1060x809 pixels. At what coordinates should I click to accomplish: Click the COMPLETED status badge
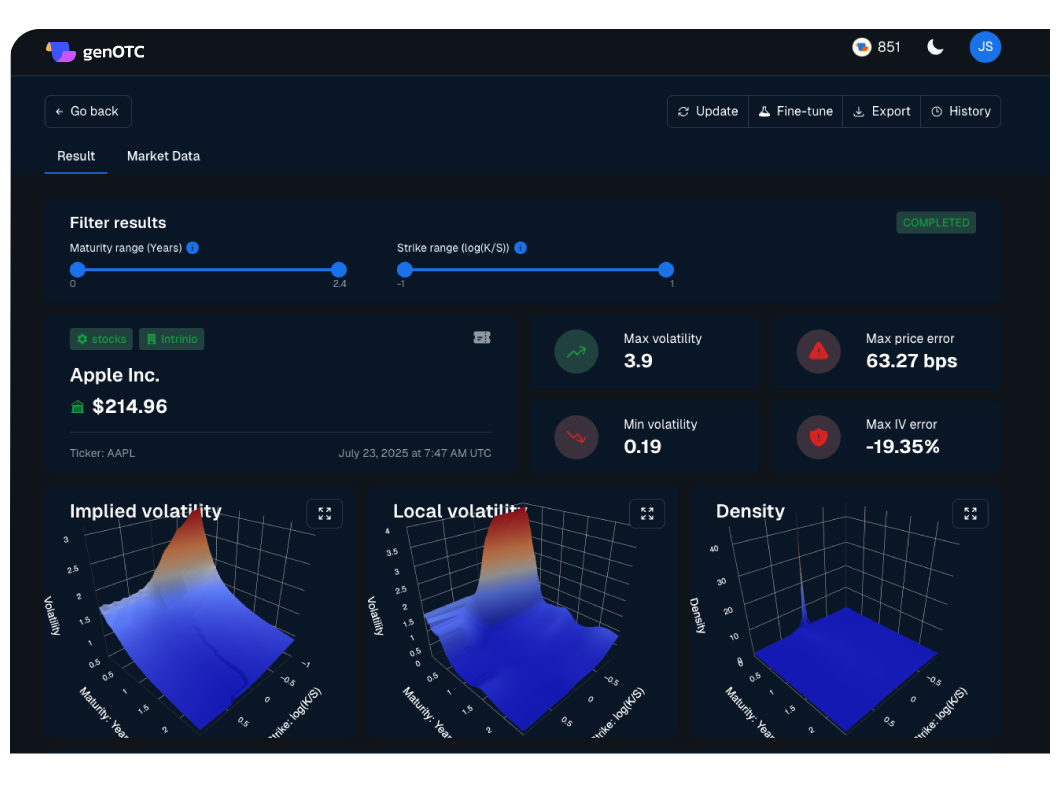tap(936, 223)
